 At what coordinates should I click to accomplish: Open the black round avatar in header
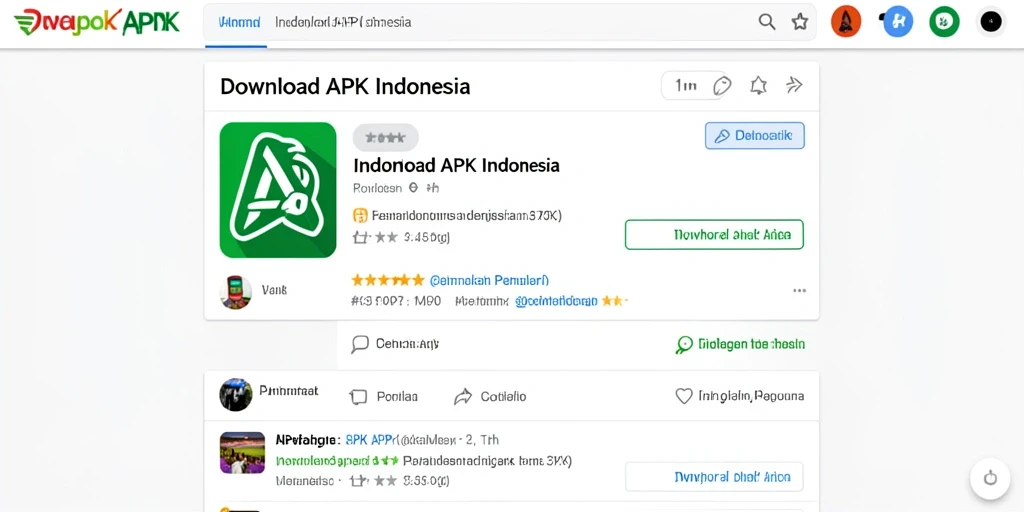(x=991, y=22)
